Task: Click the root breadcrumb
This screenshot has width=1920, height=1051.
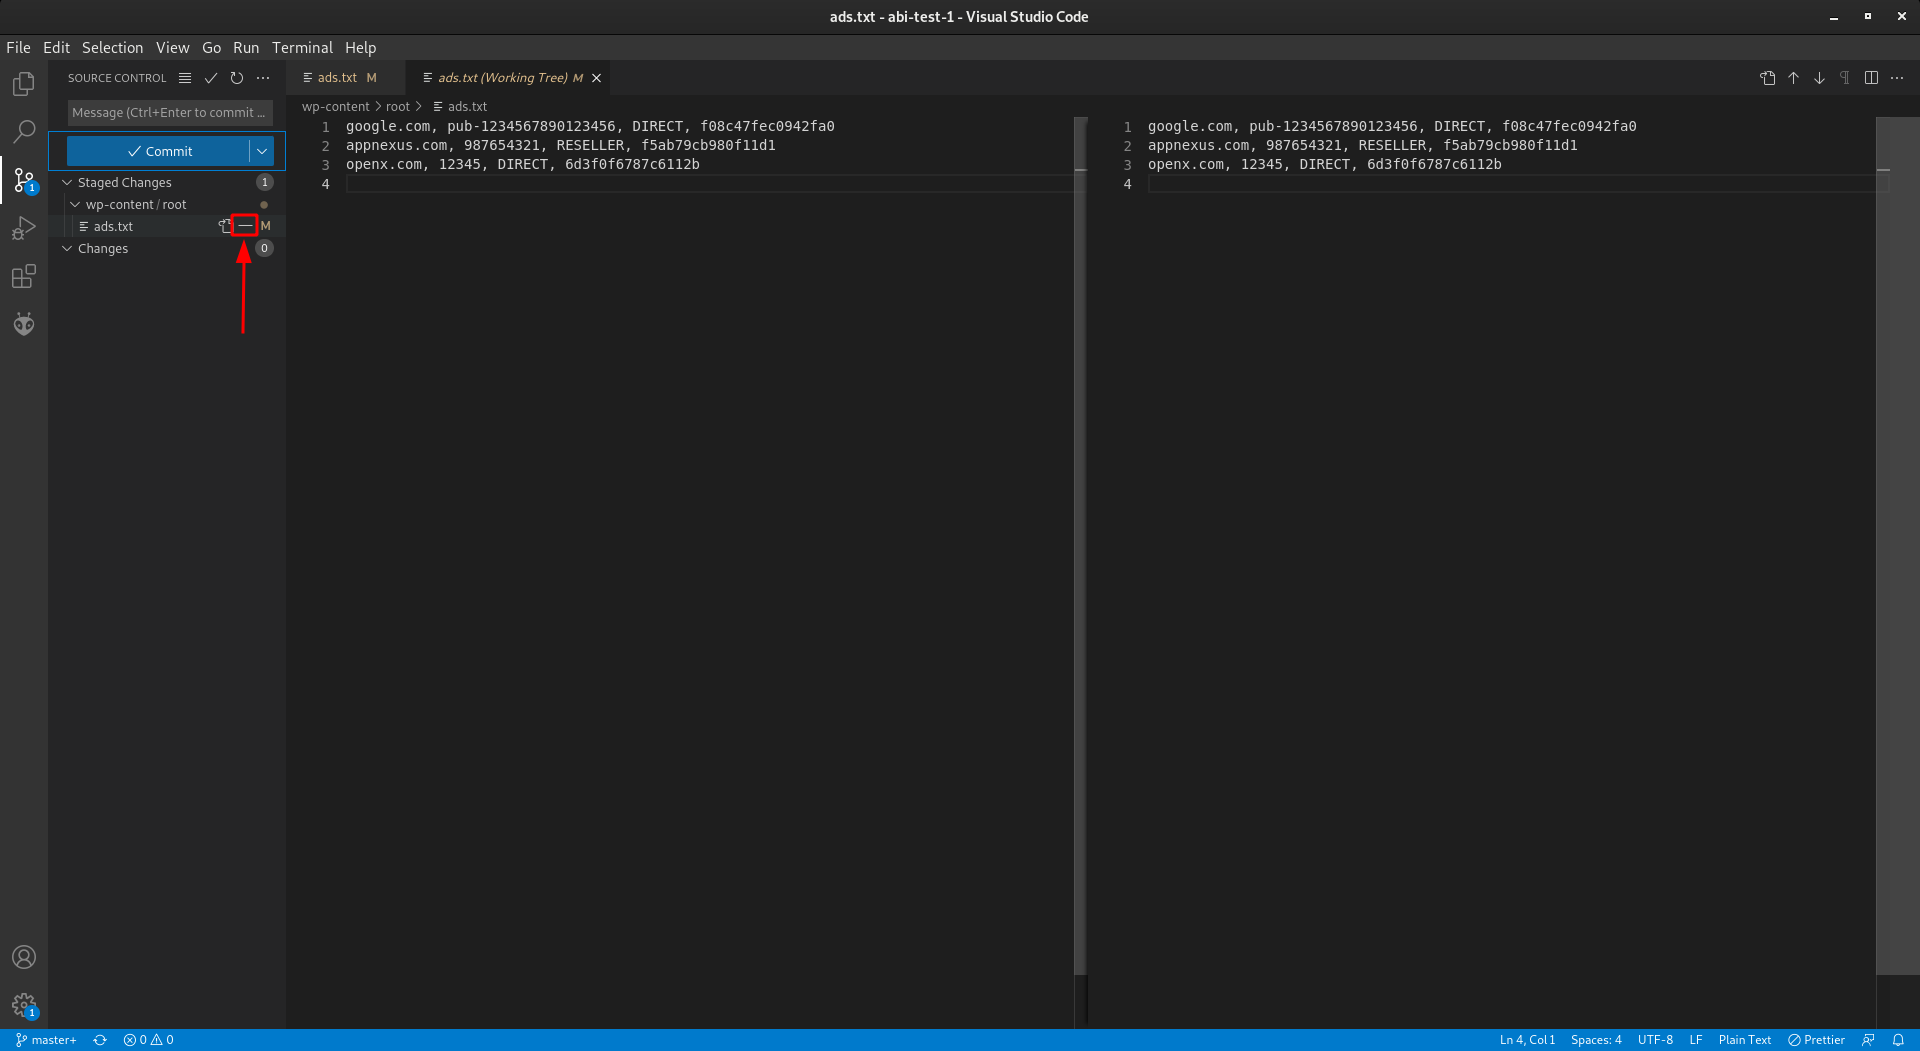Action: pos(398,106)
